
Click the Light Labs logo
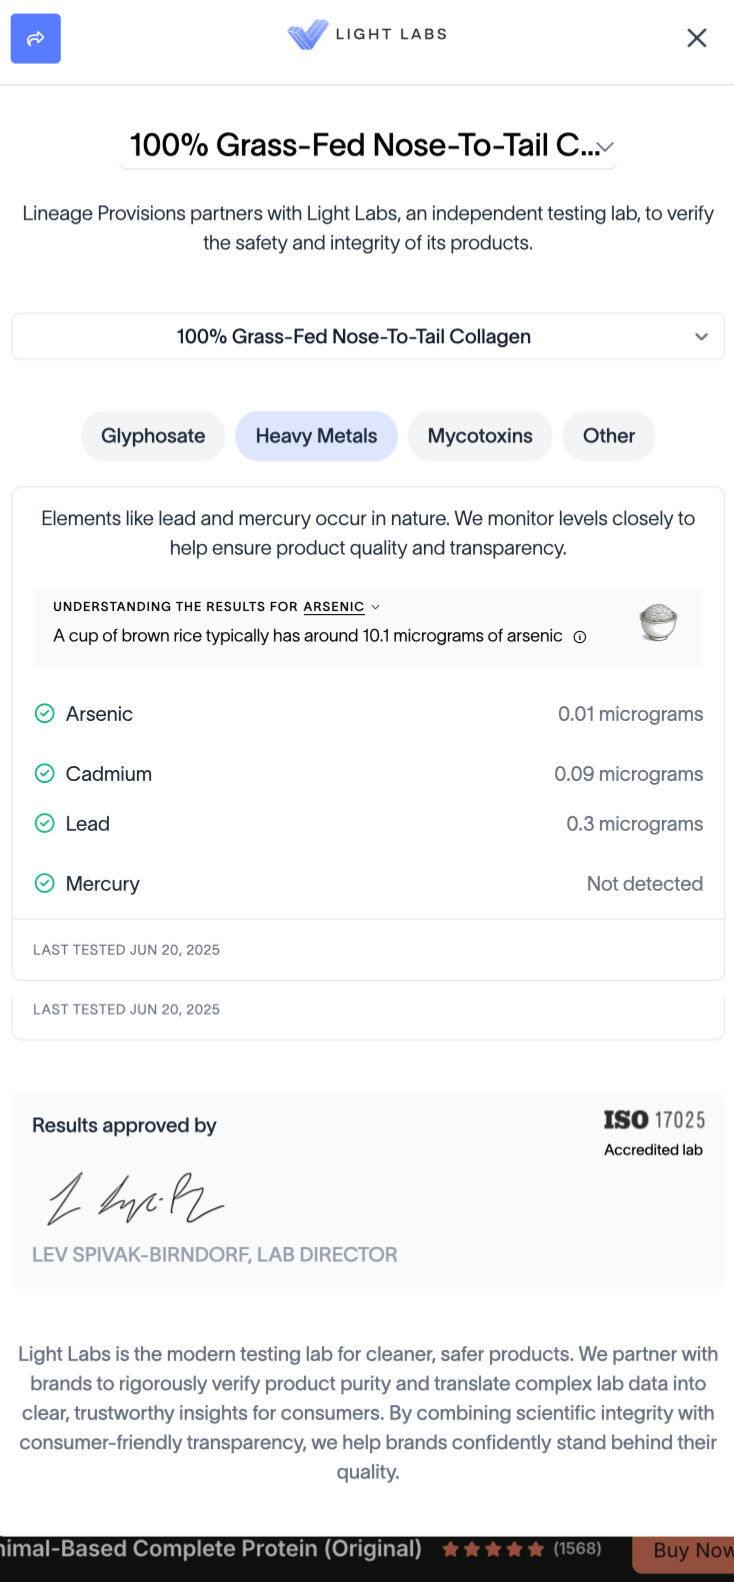pyautogui.click(x=367, y=35)
